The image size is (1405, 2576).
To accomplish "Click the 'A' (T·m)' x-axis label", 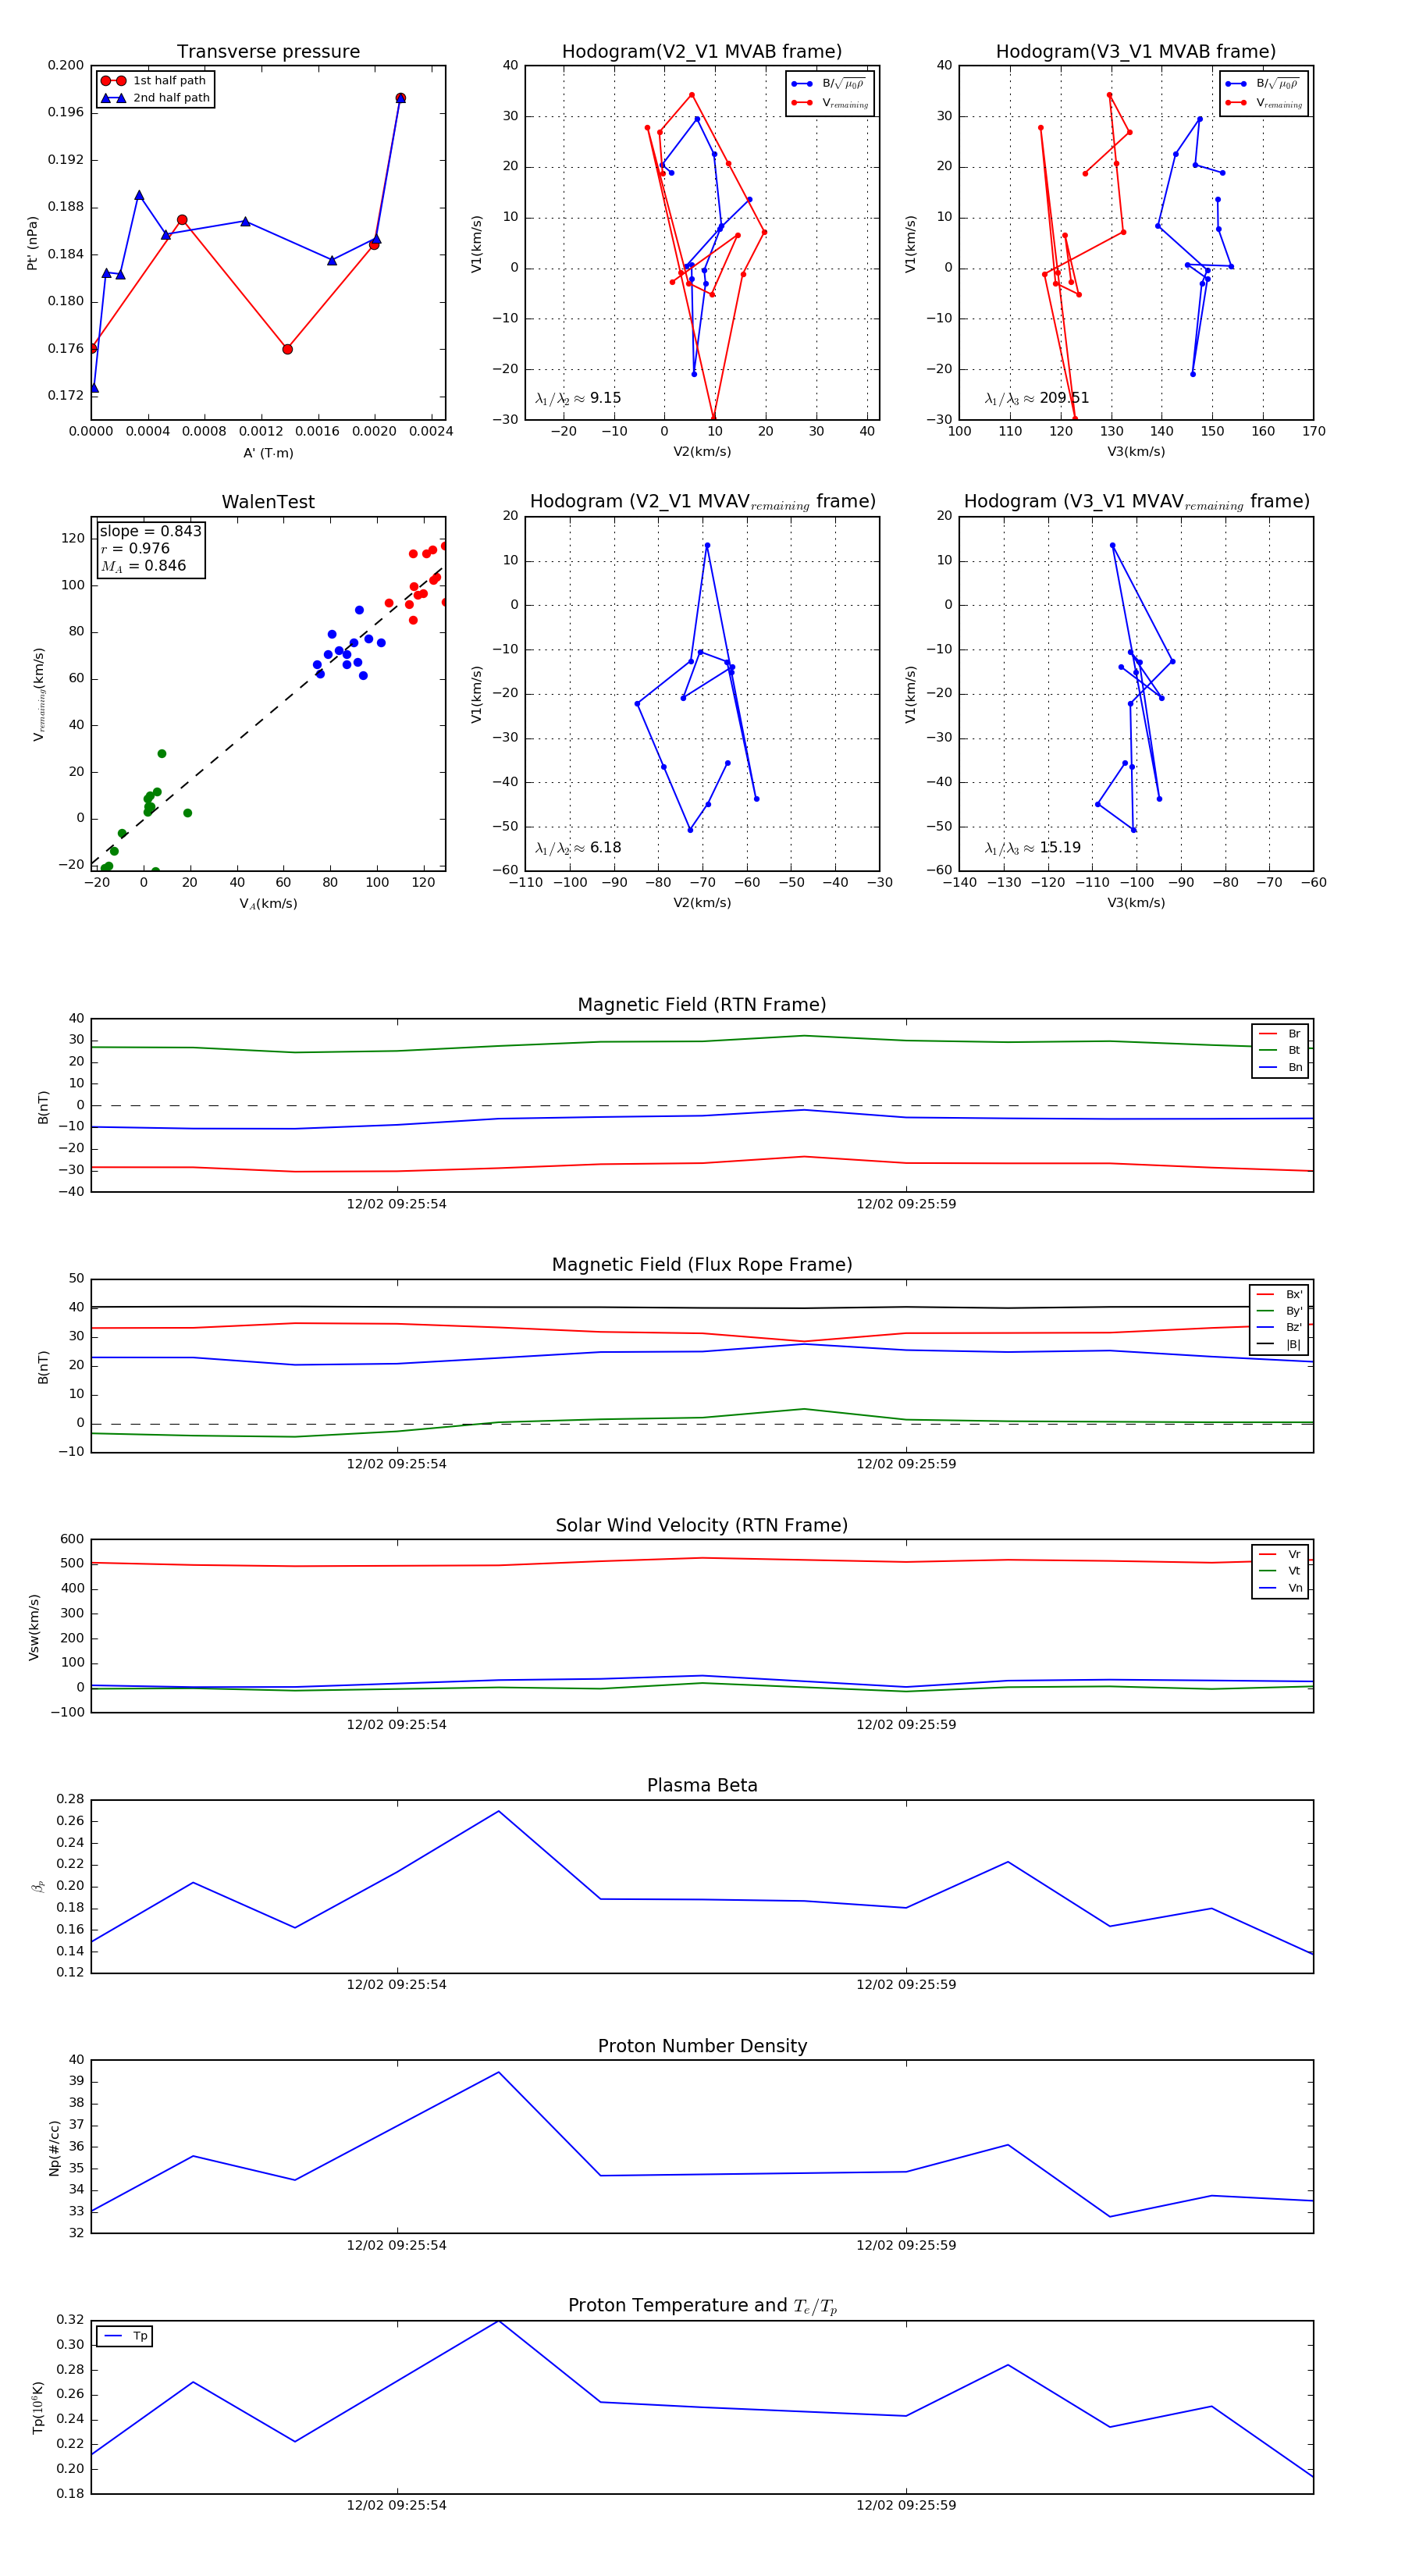I will 268,453.
